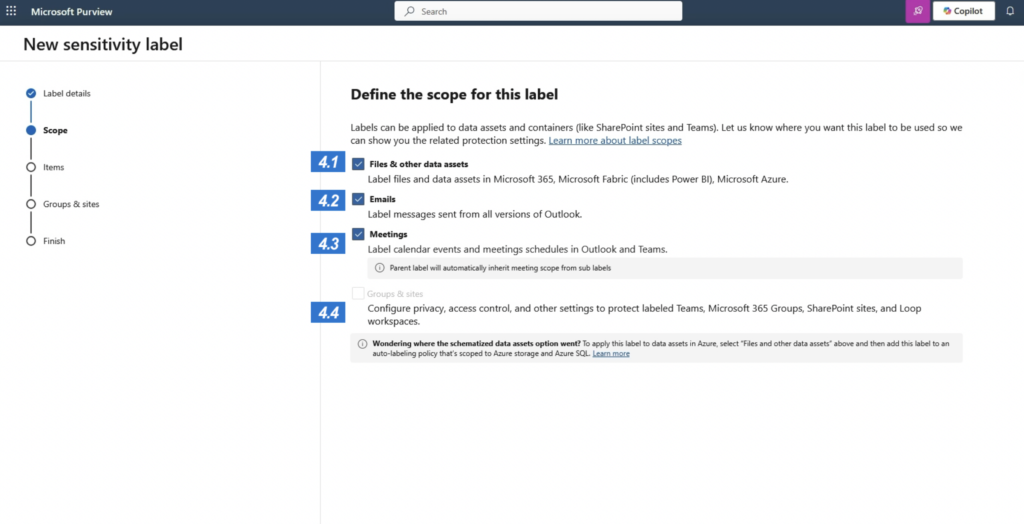1024x524 pixels.
Task: Open the Copilot button
Action: click(x=963, y=11)
